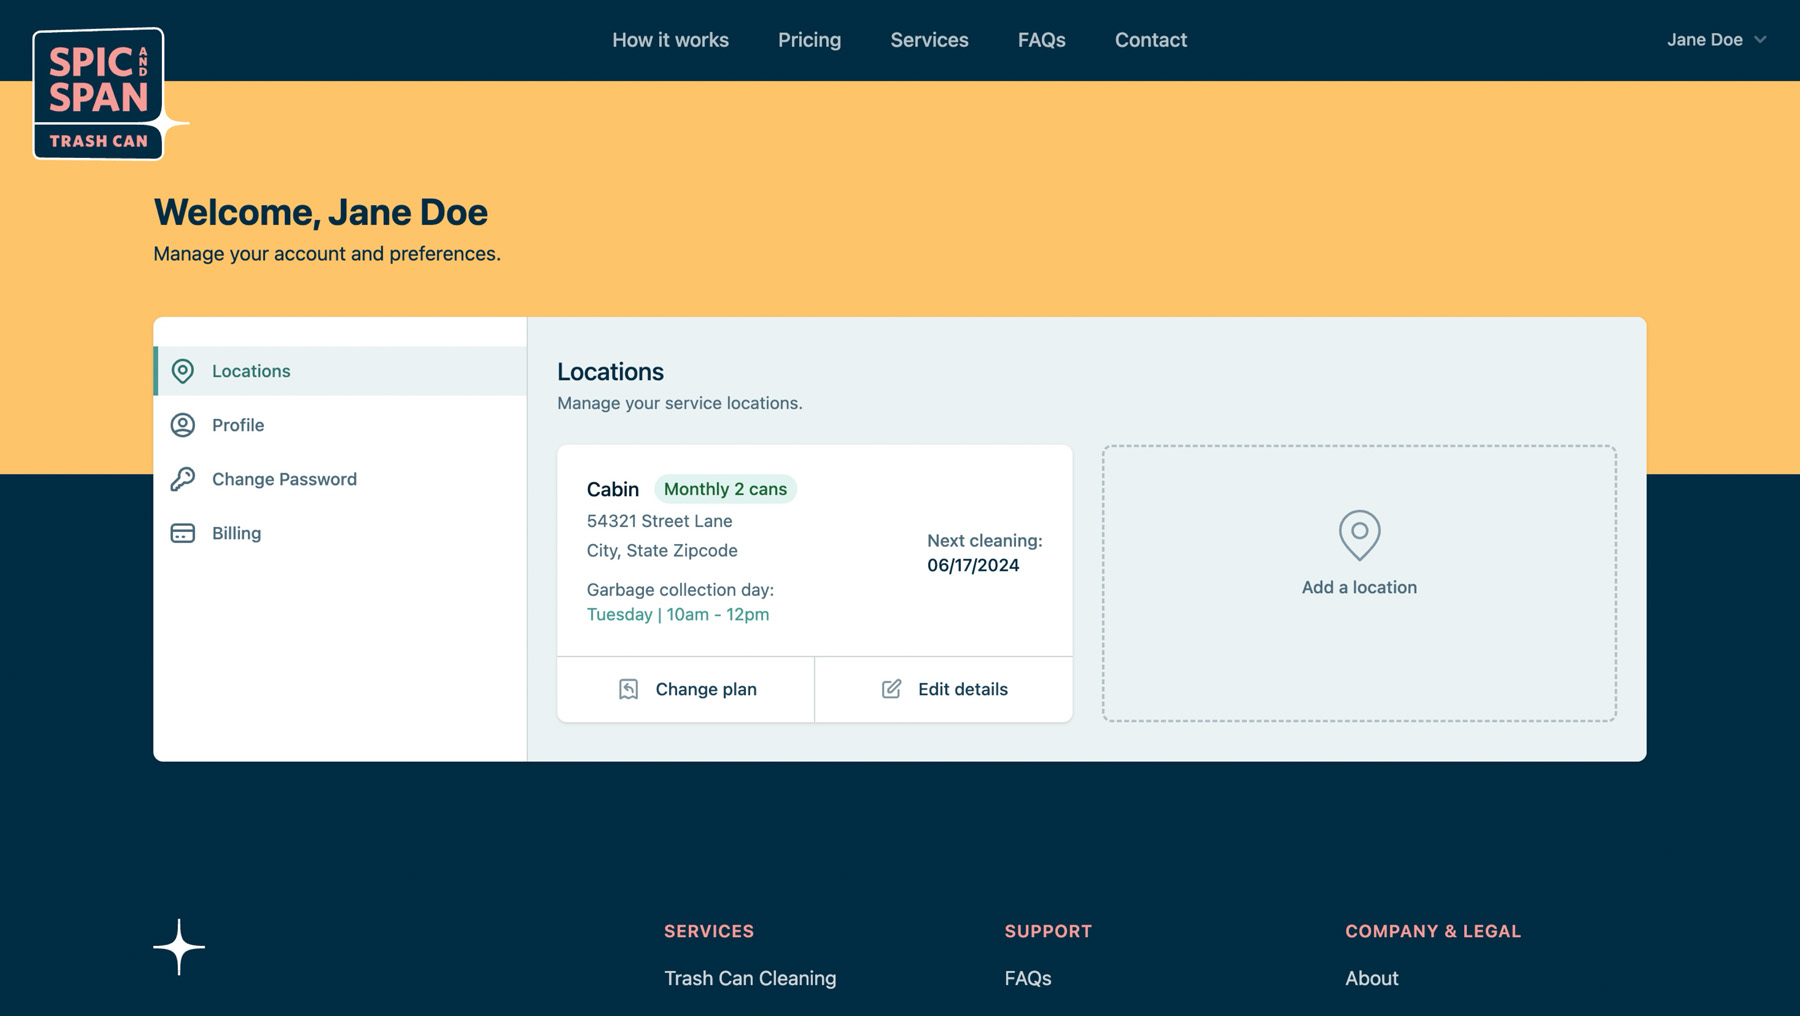This screenshot has width=1800, height=1016.
Task: Click the Next cleaning label
Action: coord(984,540)
